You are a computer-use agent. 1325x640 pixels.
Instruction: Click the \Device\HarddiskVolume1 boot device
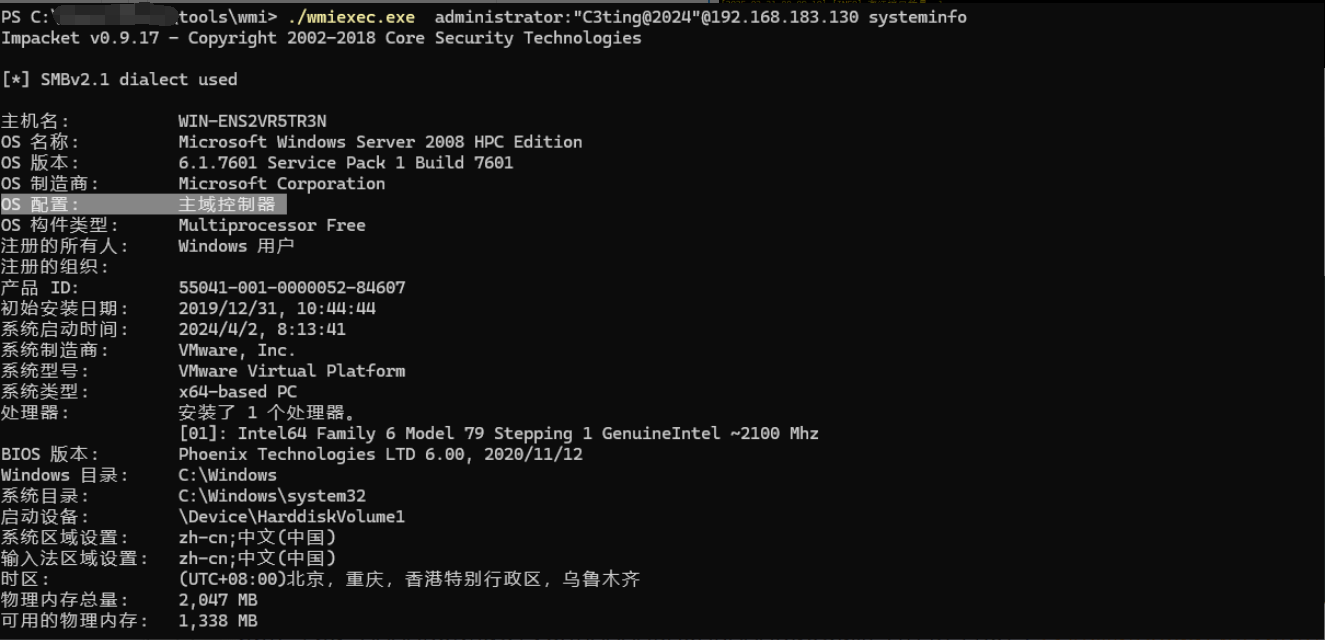tap(291, 517)
